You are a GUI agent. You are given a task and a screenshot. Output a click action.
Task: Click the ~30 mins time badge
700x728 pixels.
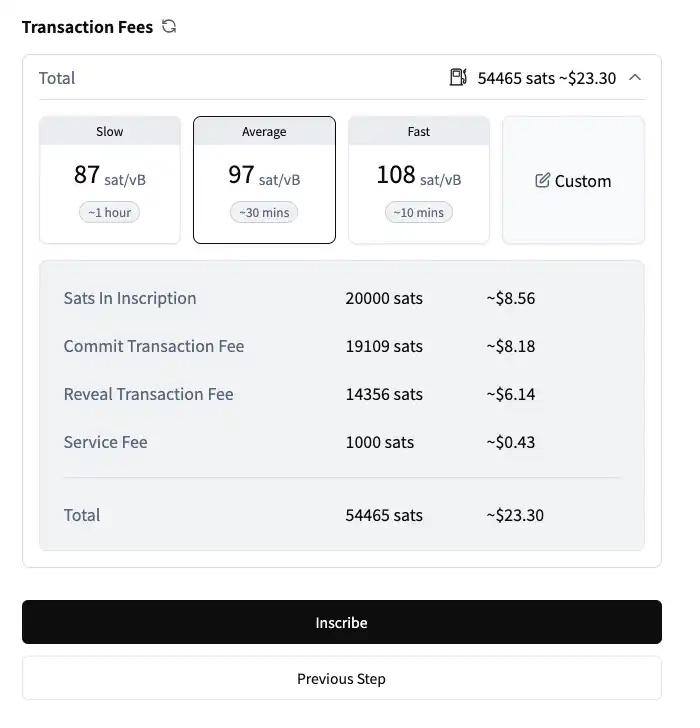pyautogui.click(x=264, y=213)
